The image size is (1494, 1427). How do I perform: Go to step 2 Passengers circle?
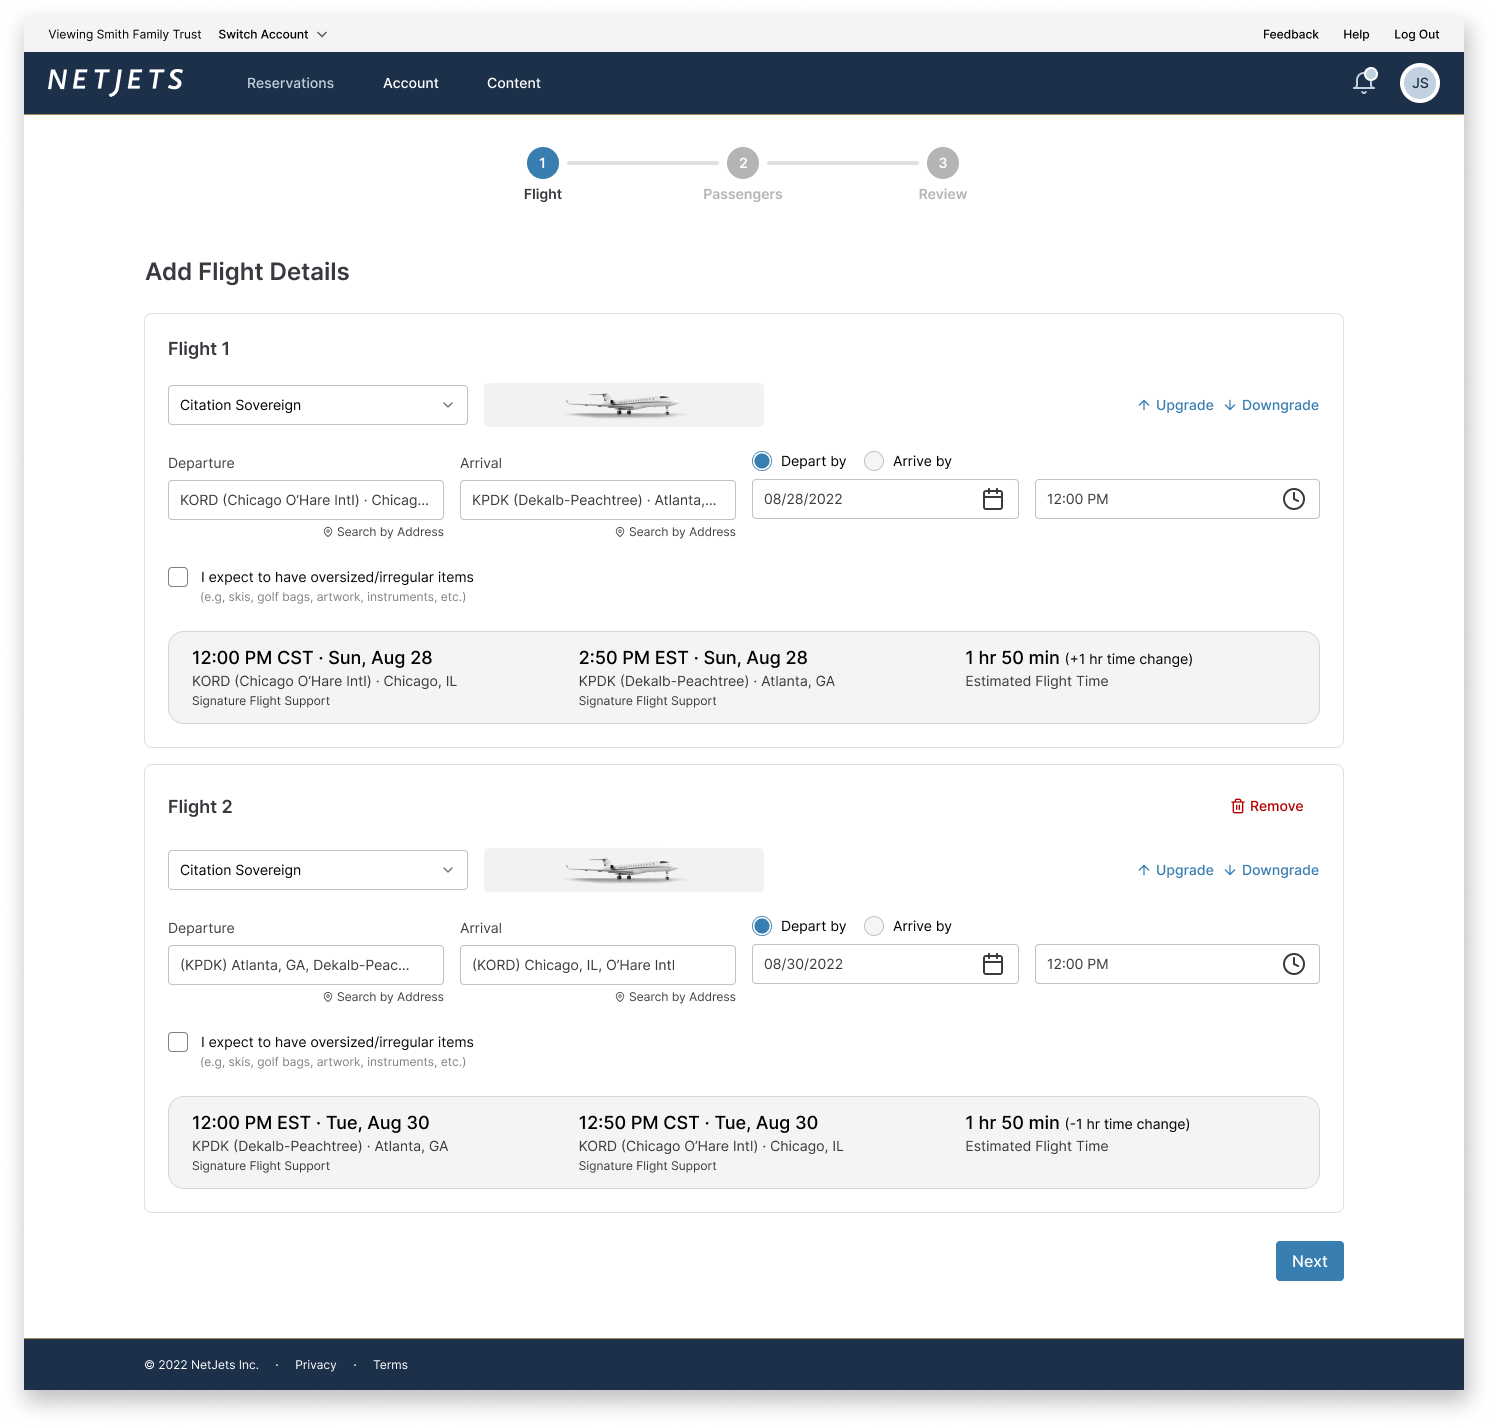coord(743,163)
